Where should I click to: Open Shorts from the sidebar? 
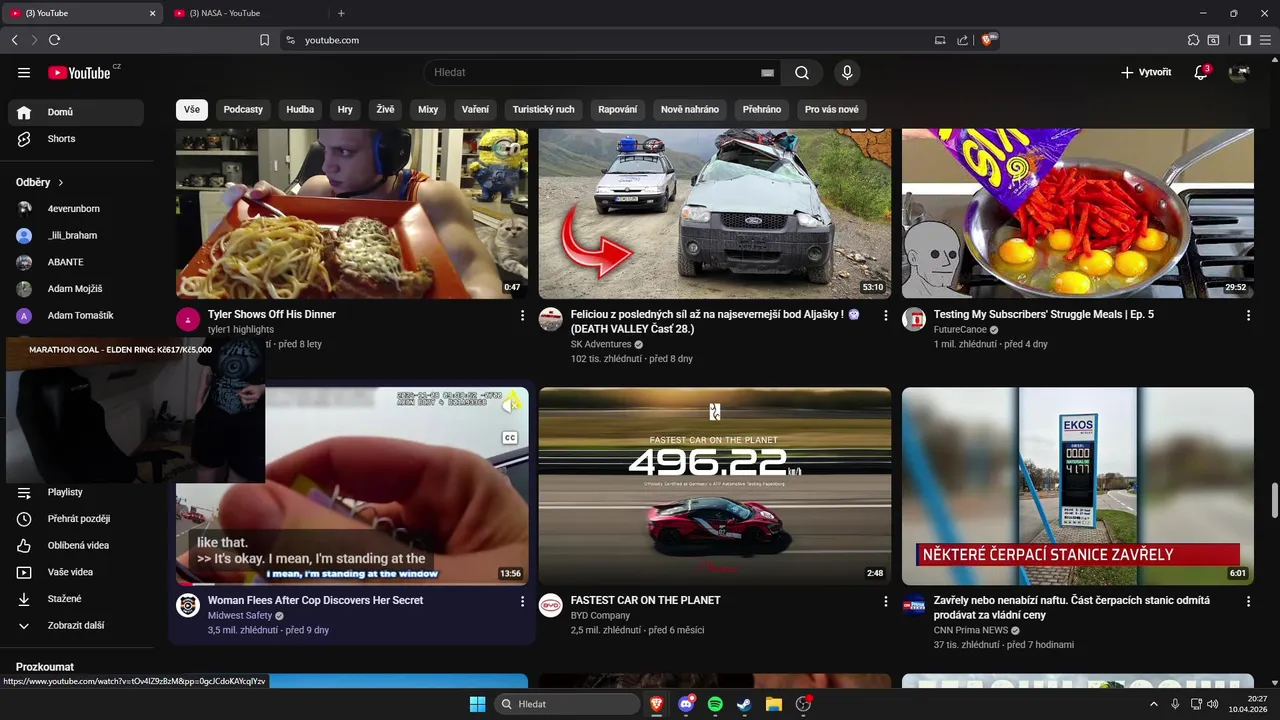pyautogui.click(x=76, y=139)
